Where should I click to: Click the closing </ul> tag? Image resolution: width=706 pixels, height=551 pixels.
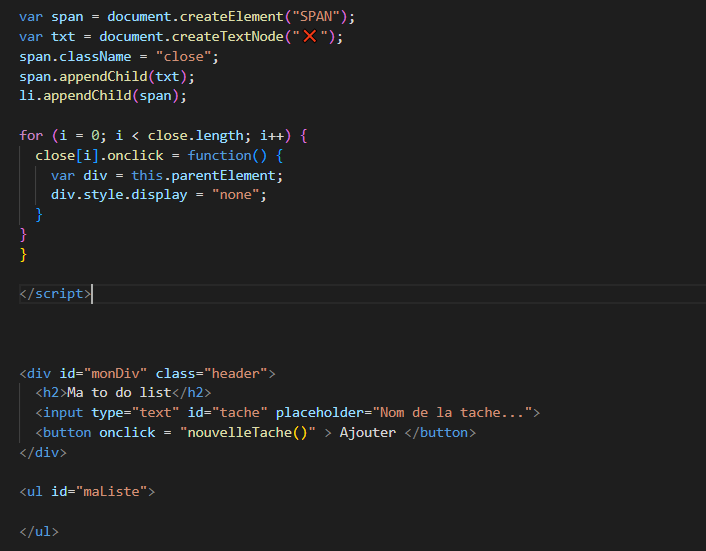pos(39,531)
